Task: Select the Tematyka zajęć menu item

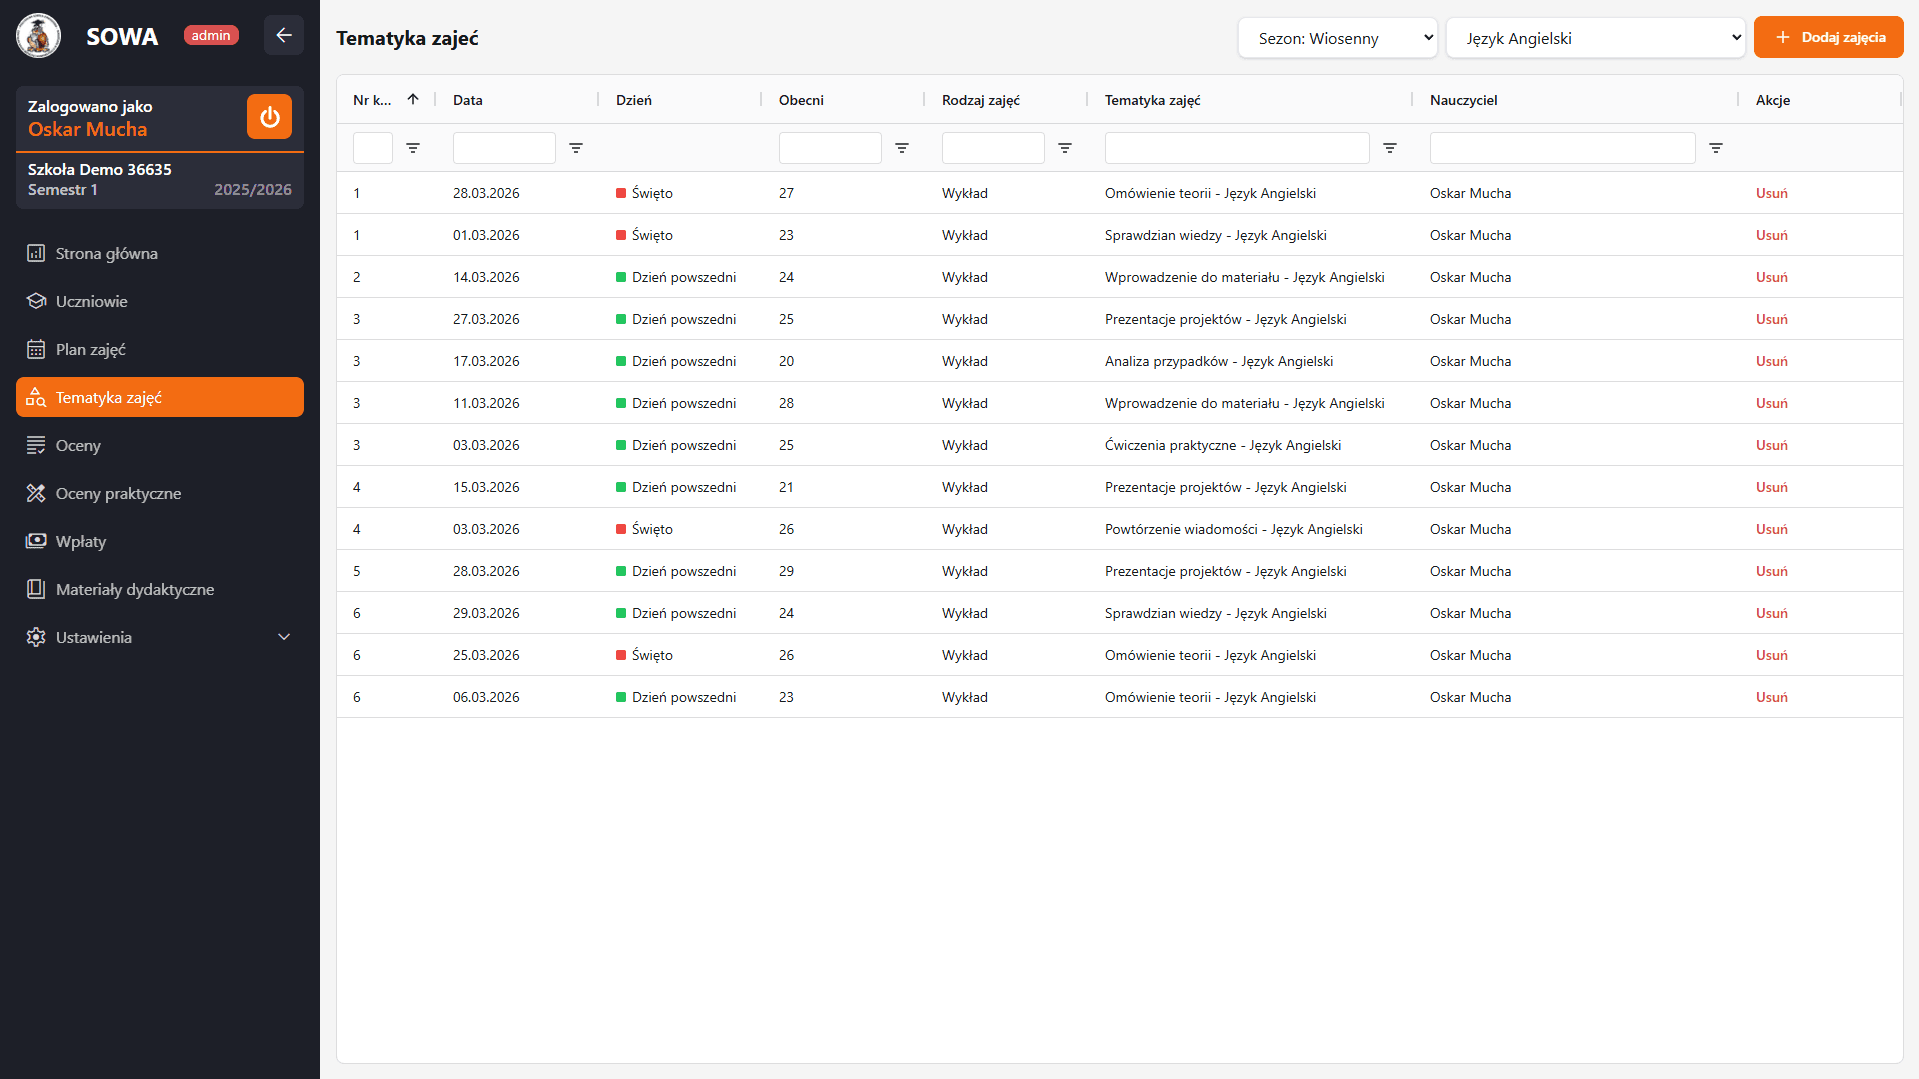Action: point(109,397)
